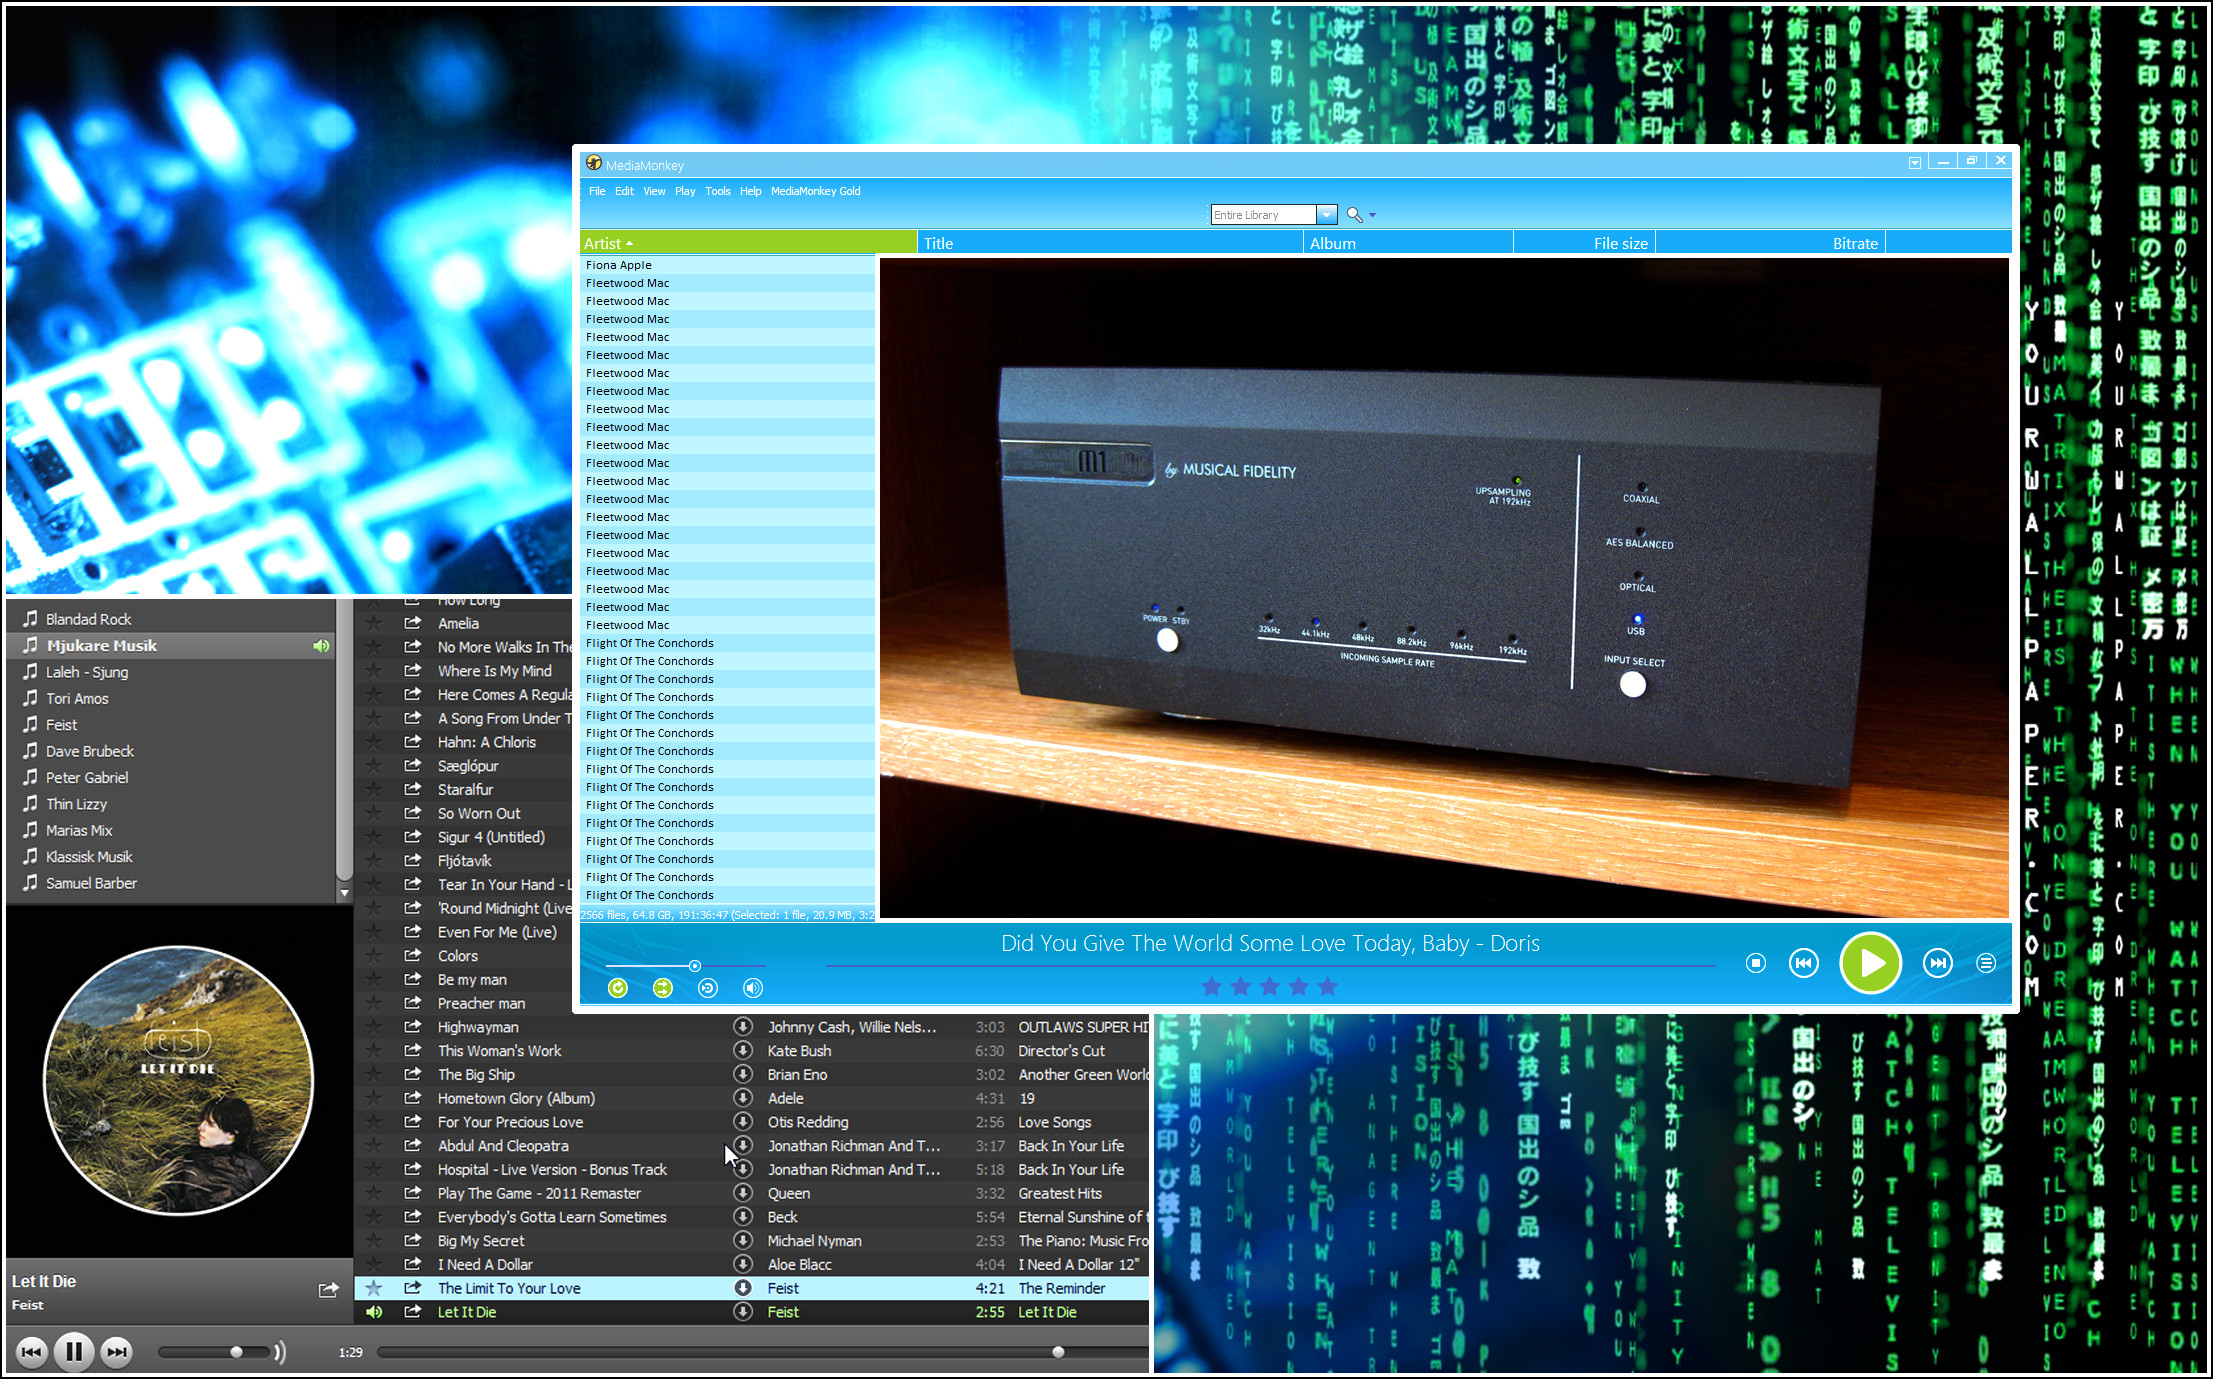Skip to next track in MediaMonkey

1938,963
